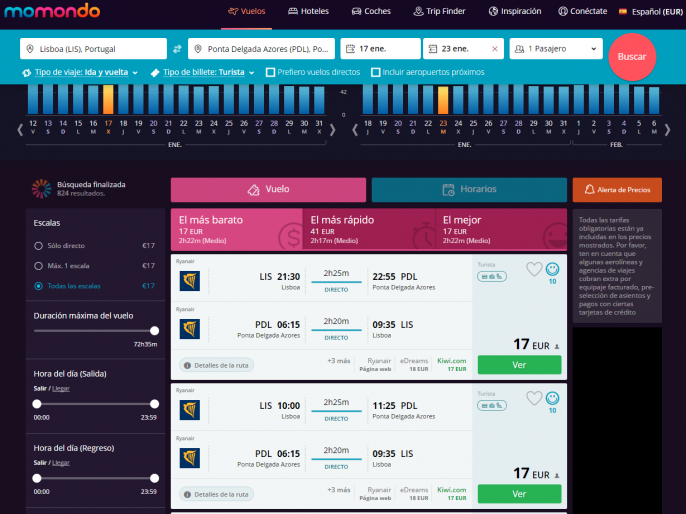The height and width of the screenshot is (514, 686).
Task: Open eDreams 18 EUR offer on first result
Action: tap(414, 364)
